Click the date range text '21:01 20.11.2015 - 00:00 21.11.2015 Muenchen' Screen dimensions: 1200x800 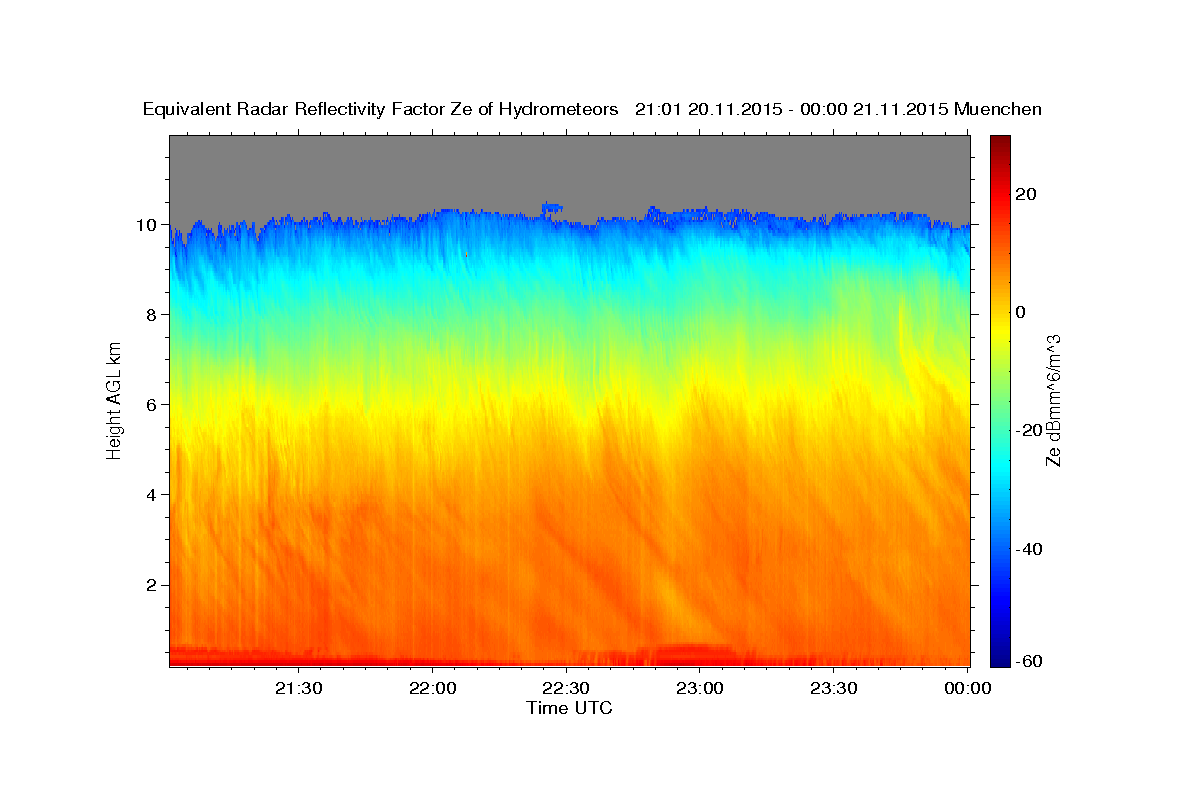[838, 110]
